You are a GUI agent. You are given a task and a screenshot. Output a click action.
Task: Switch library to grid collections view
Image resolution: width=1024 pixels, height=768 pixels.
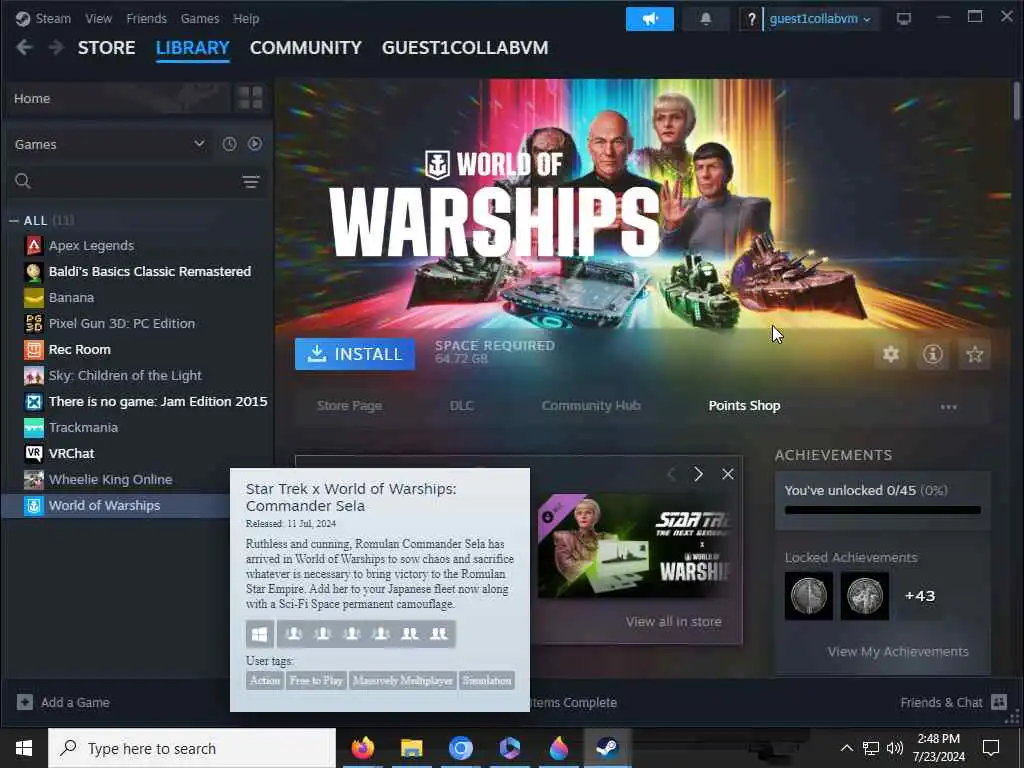[x=250, y=98]
